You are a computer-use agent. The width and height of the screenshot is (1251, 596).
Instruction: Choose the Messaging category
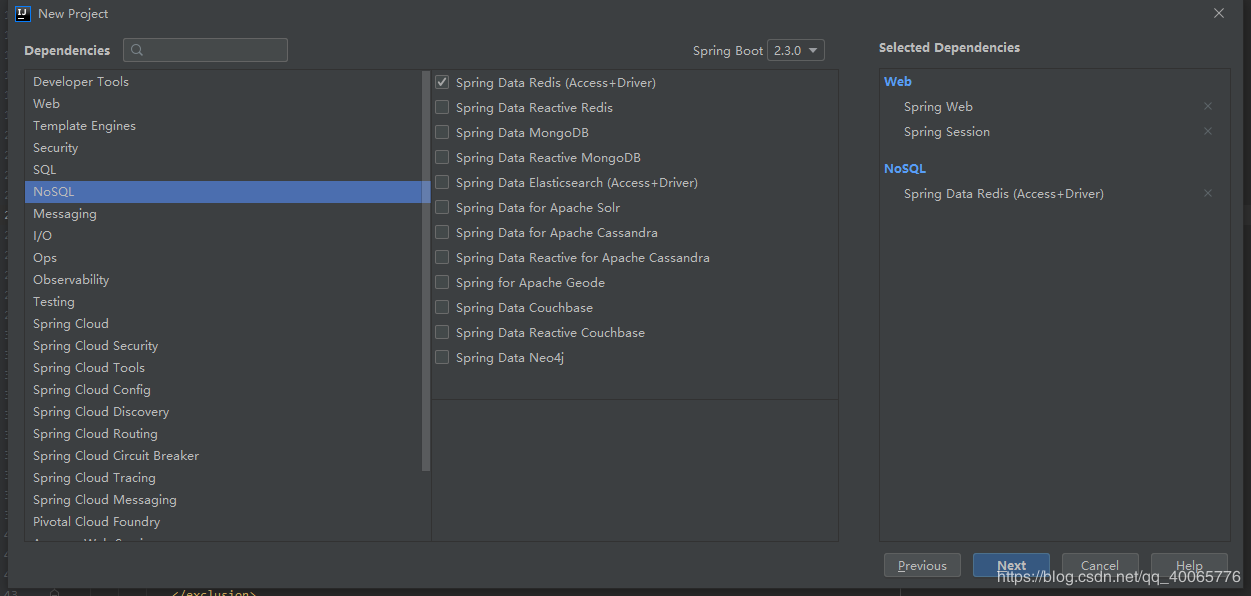(x=65, y=214)
